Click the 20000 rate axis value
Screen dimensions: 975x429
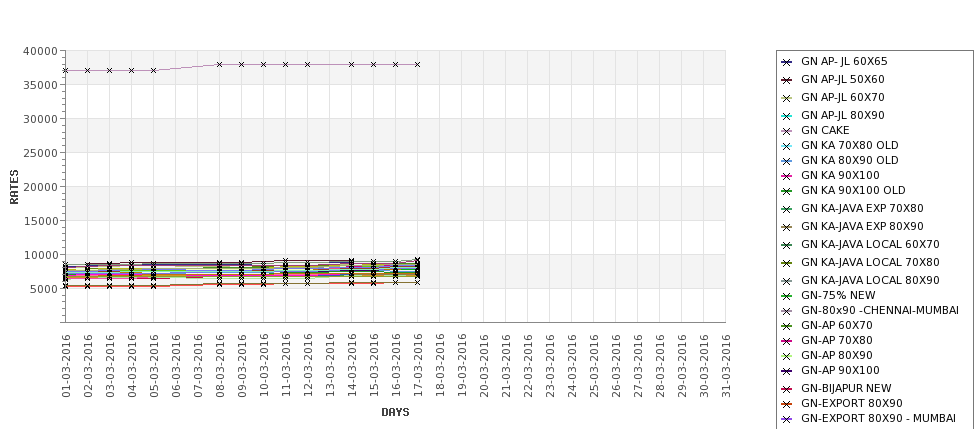(40, 187)
